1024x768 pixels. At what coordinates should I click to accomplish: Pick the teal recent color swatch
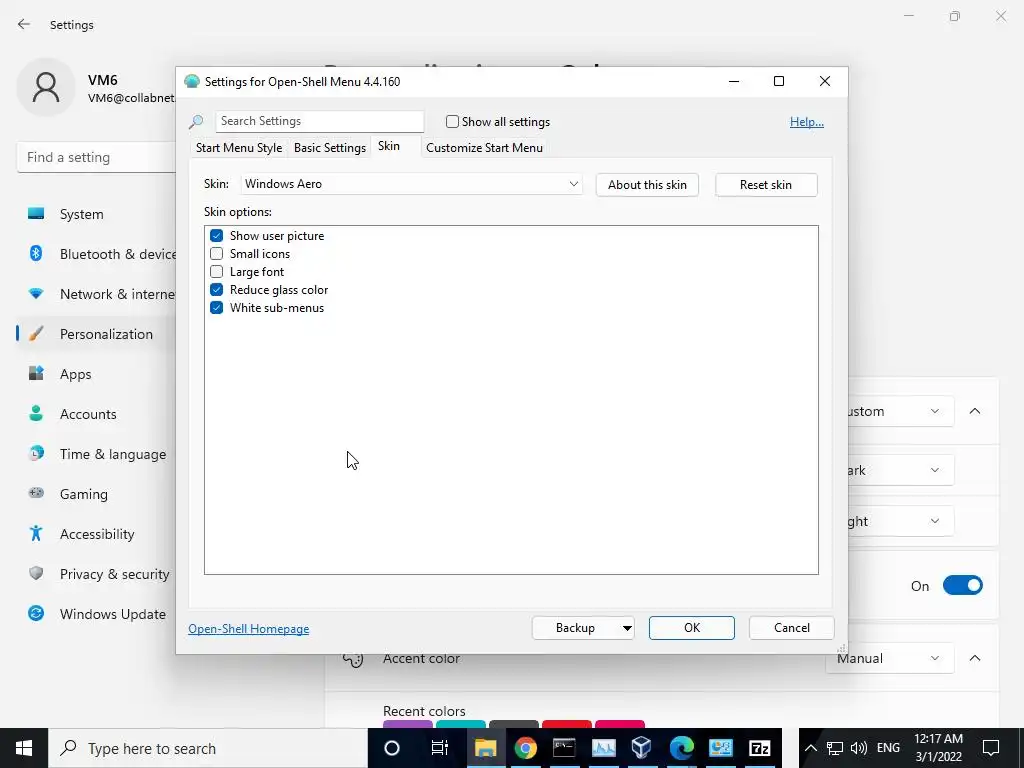(460, 724)
